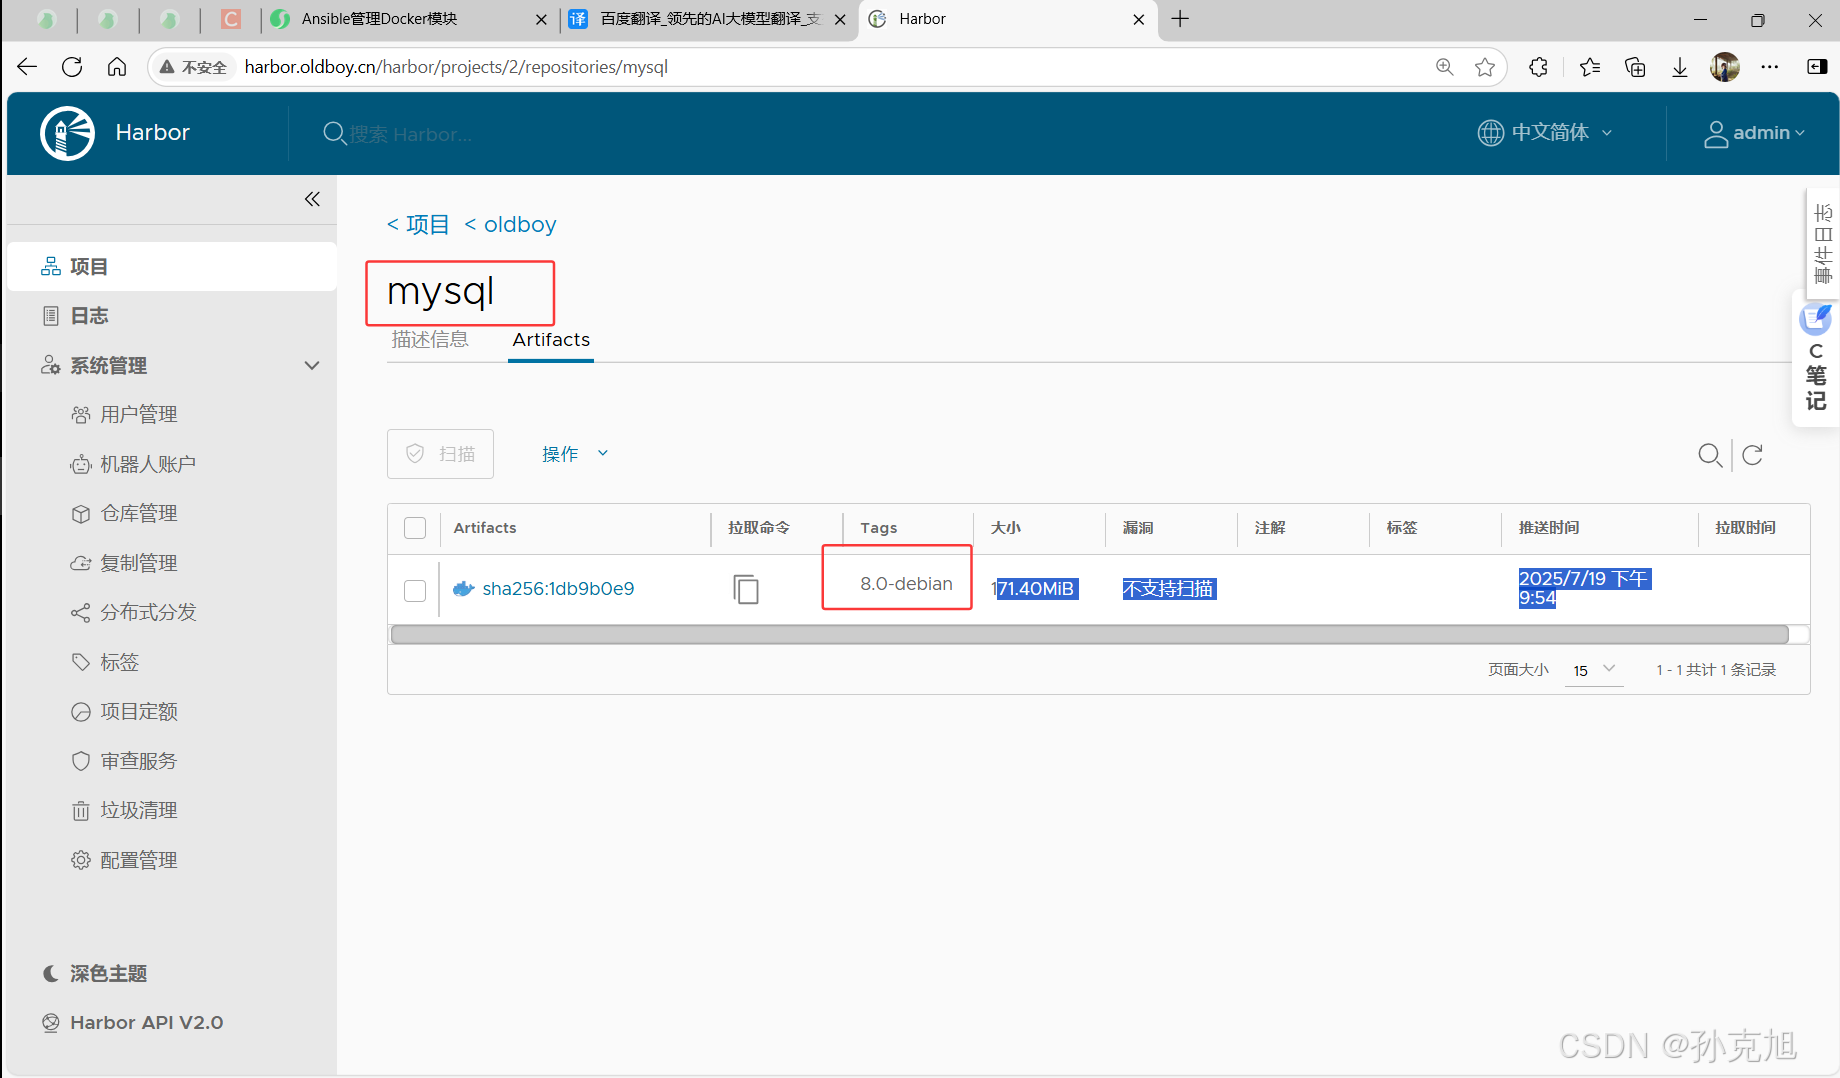Switch to Ansible管理Docker模块 browser tab
This screenshot has width=1840, height=1078.
click(x=410, y=19)
